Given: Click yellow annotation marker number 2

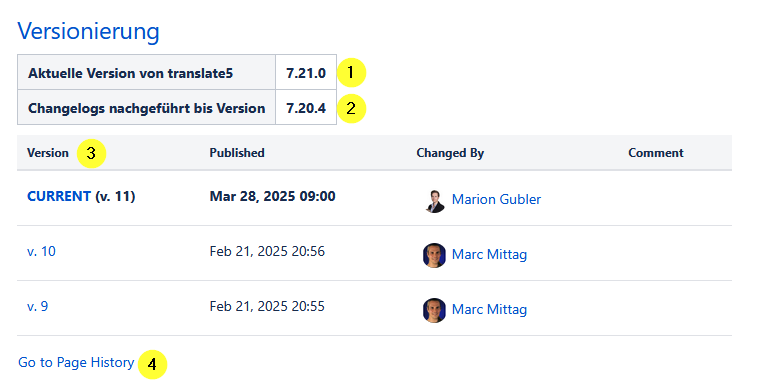Looking at the screenshot, I should coord(351,108).
